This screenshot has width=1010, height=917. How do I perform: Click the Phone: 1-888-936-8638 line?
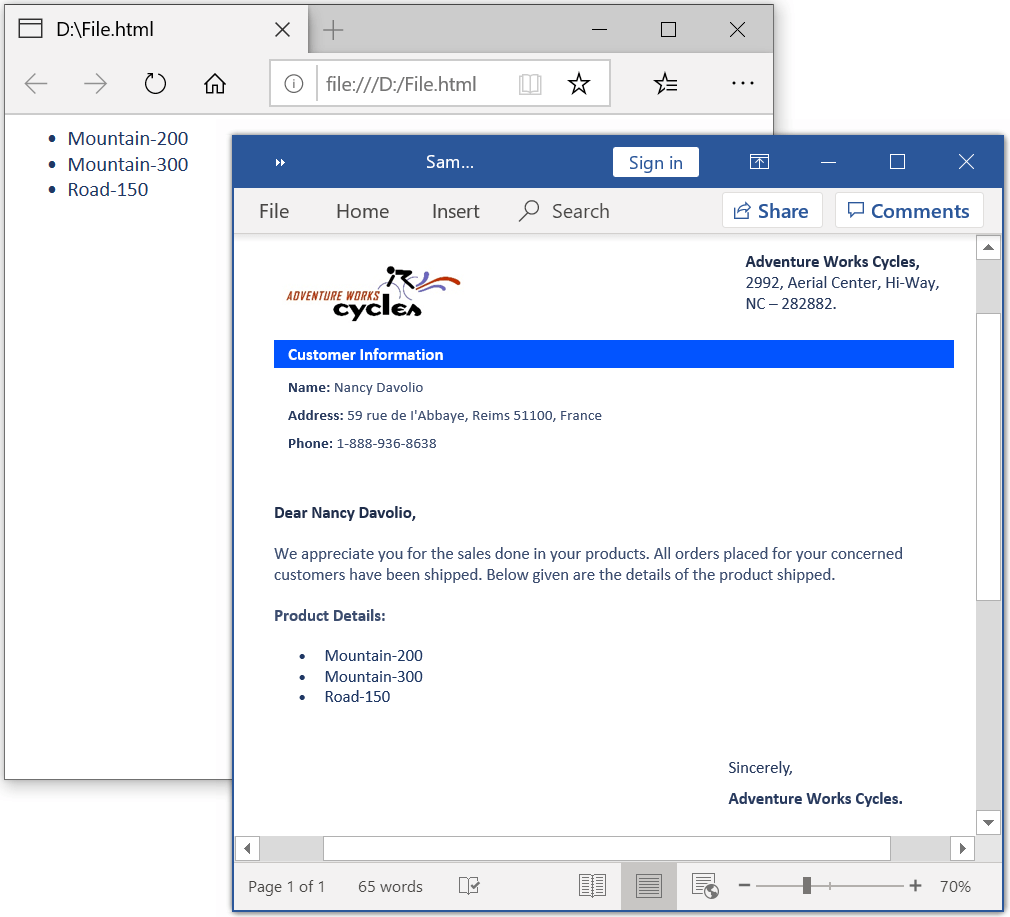(x=362, y=443)
